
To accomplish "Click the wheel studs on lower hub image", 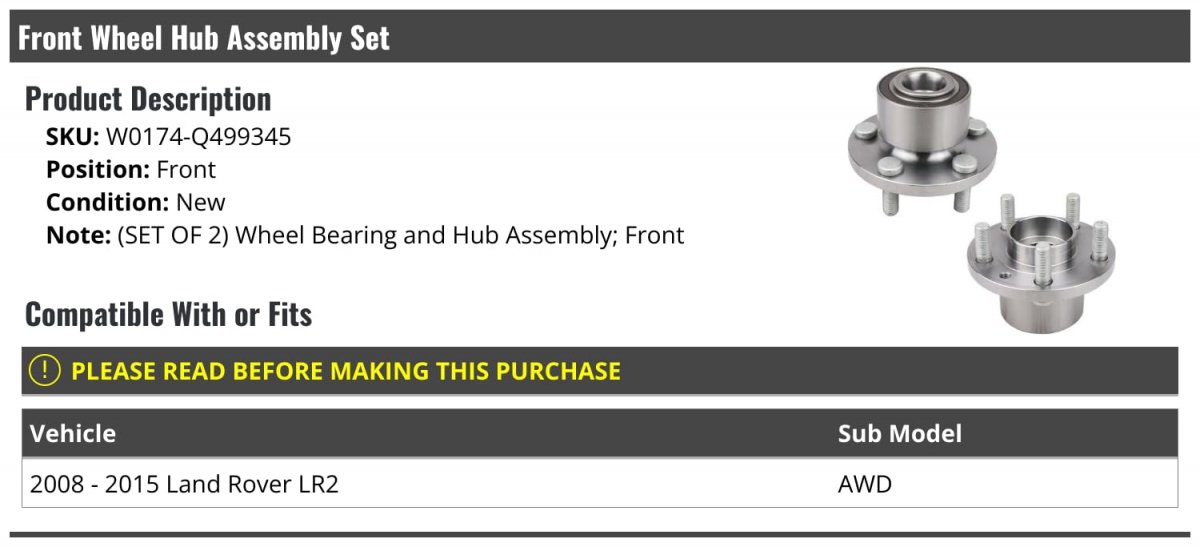I will tap(1072, 212).
